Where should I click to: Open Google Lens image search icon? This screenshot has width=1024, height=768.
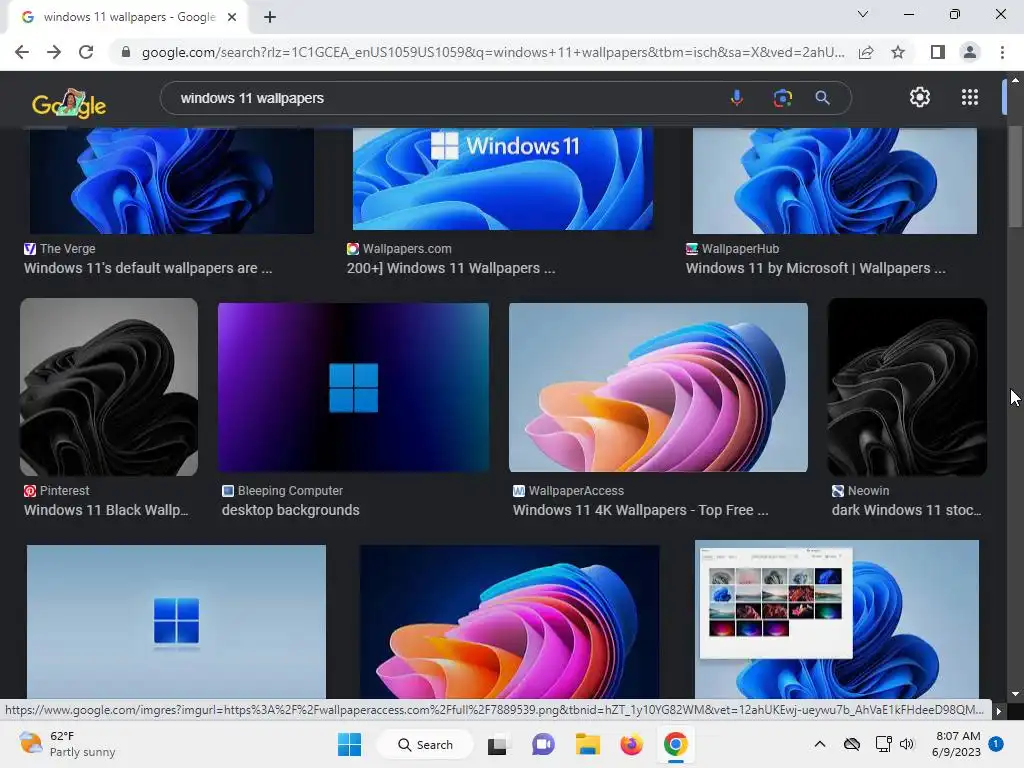[782, 98]
